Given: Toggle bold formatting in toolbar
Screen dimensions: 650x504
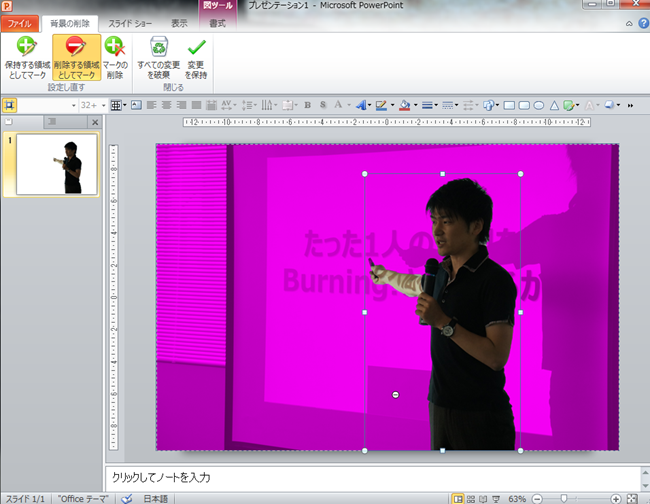Looking at the screenshot, I should [308, 104].
